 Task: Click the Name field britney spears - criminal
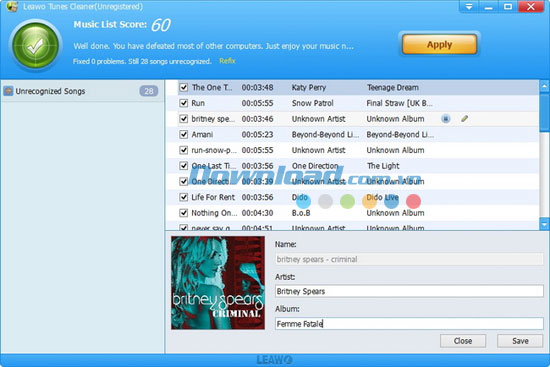pos(409,259)
